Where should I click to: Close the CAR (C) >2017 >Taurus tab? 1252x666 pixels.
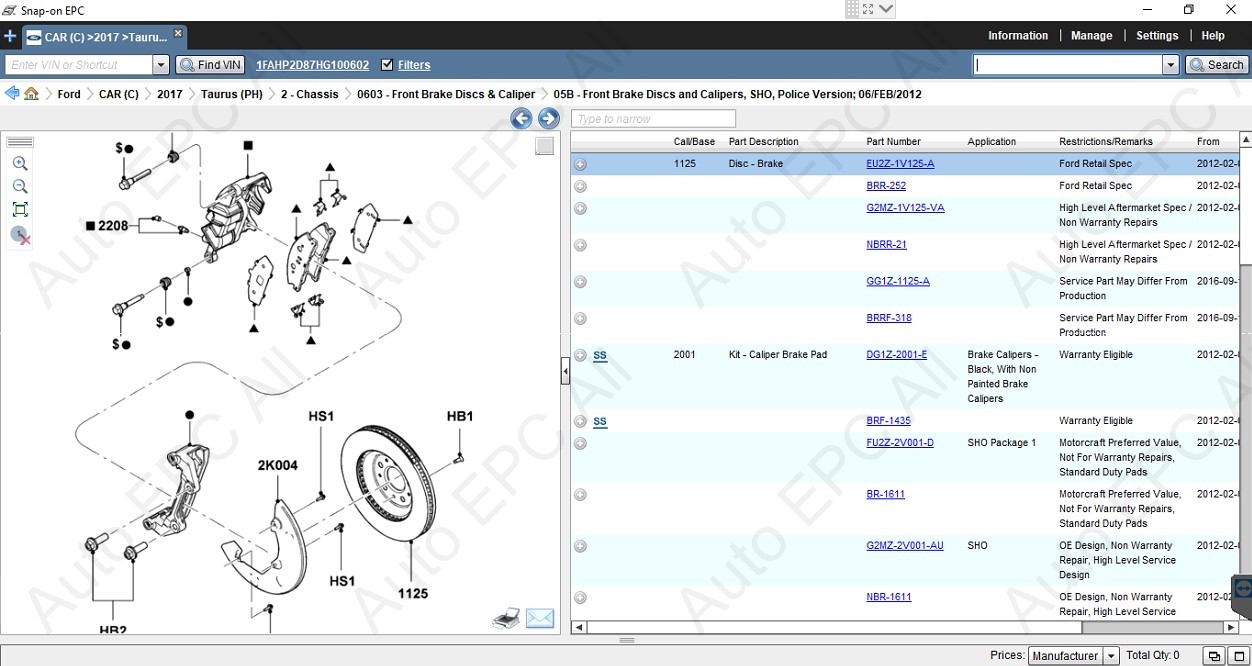click(178, 33)
